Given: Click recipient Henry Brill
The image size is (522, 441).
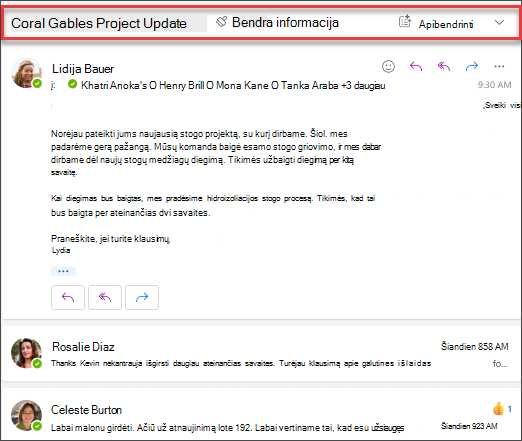Looking at the screenshot, I should pyautogui.click(x=181, y=85).
